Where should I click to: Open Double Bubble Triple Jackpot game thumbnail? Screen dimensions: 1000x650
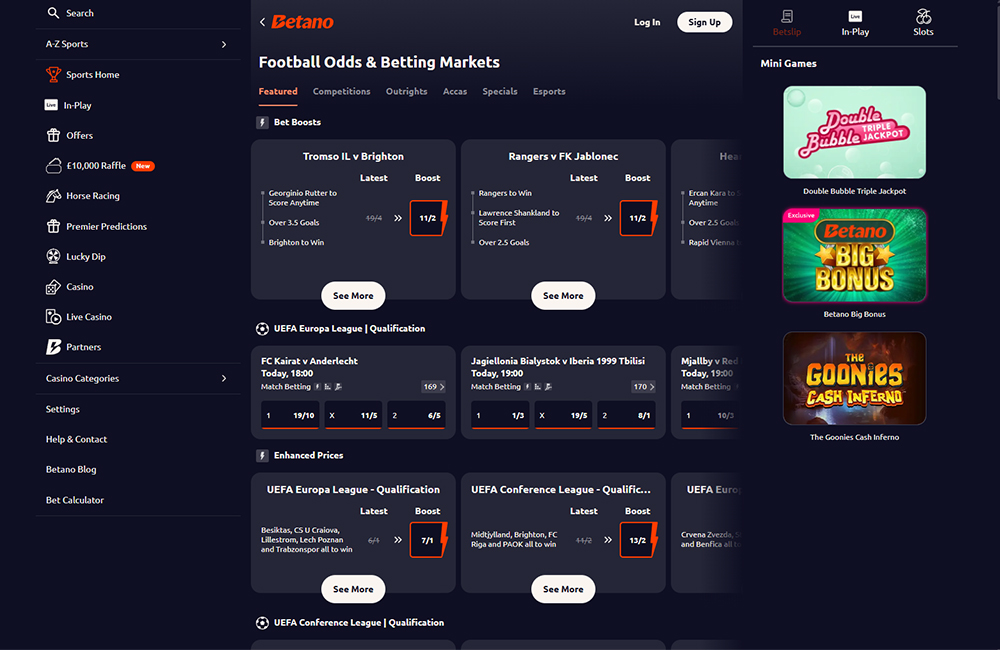click(855, 133)
